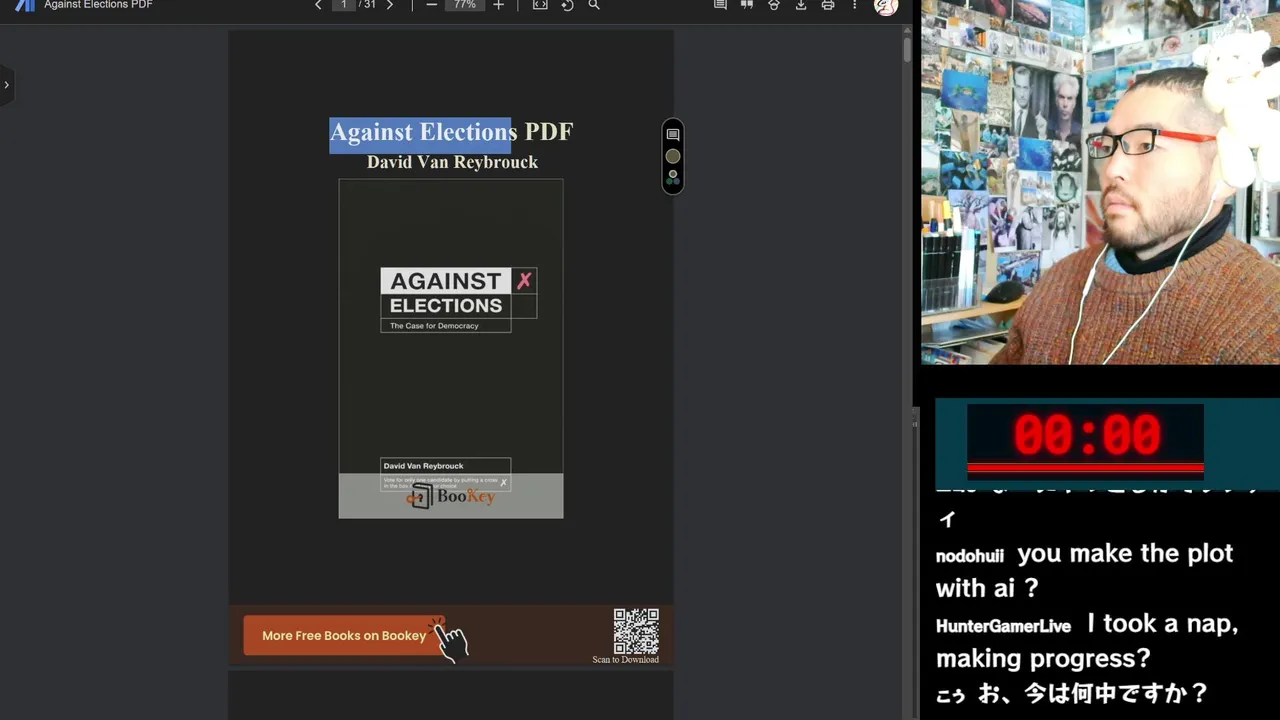Download the PDF file
The height and width of the screenshot is (720, 1280).
coord(801,5)
